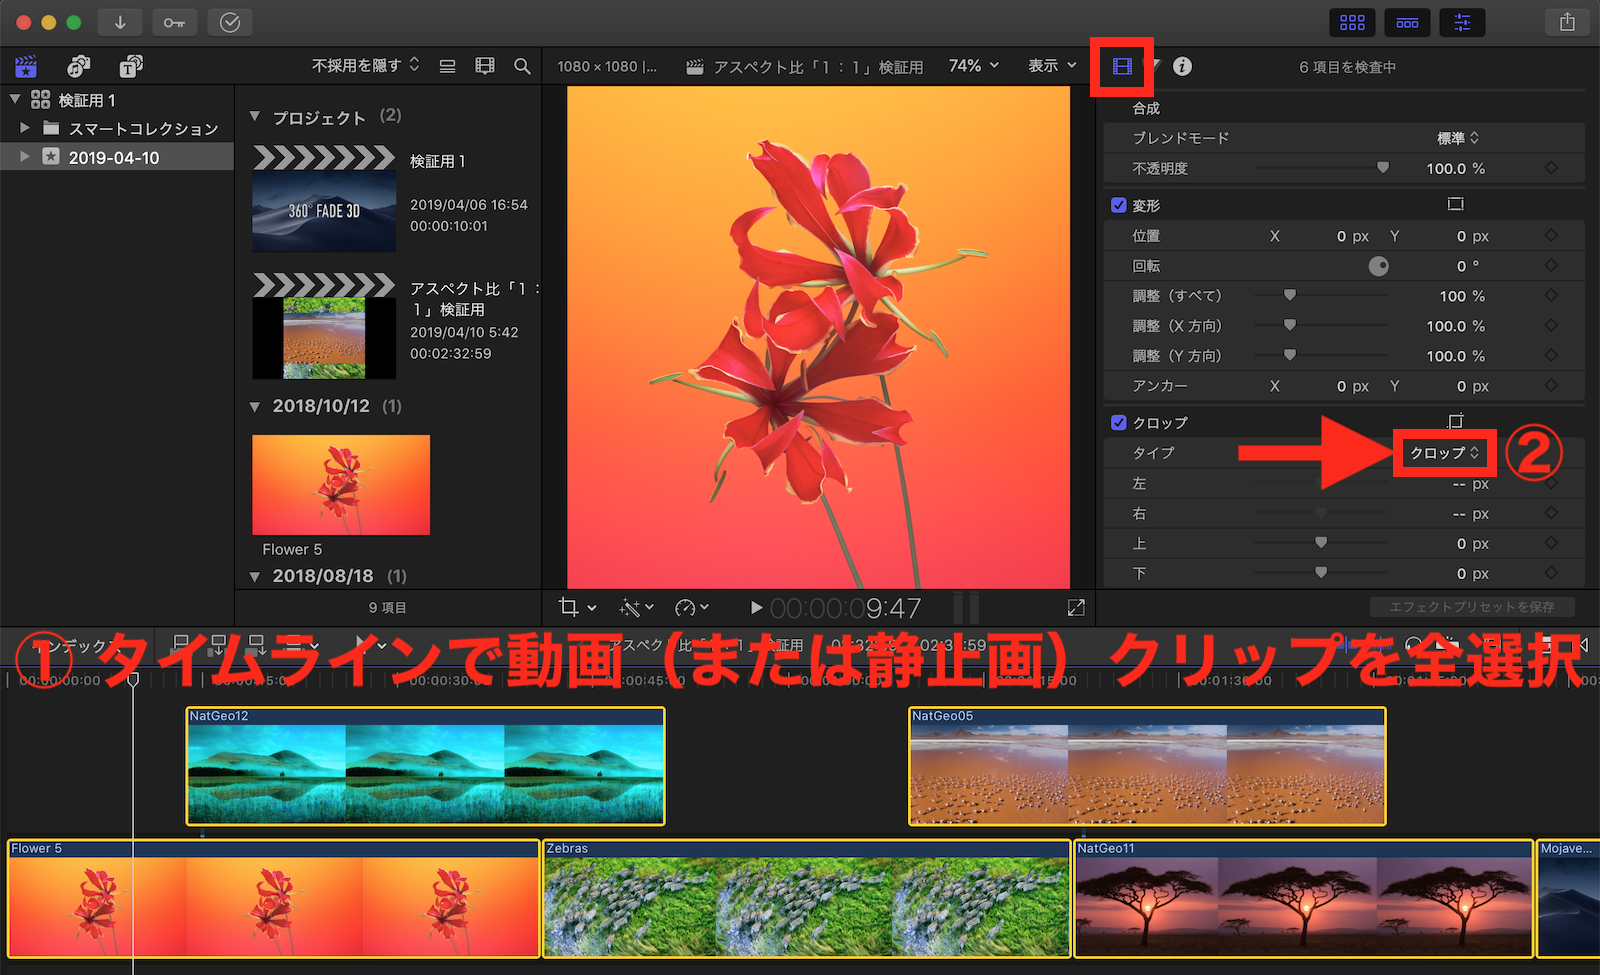The height and width of the screenshot is (975, 1600).
Task: Expand the スマートコレクション folder
Action: click(x=25, y=128)
